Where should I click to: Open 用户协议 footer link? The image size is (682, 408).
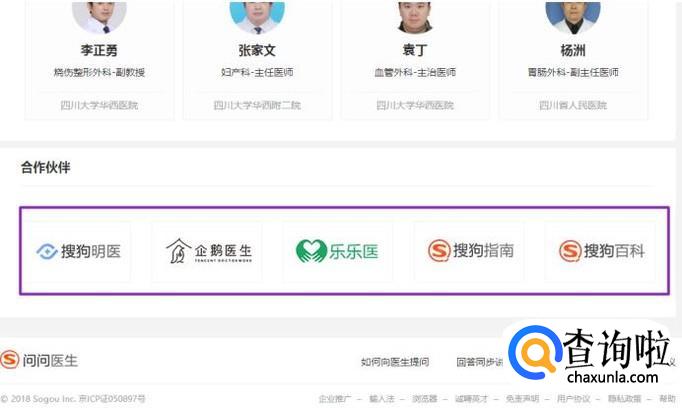[573, 398]
